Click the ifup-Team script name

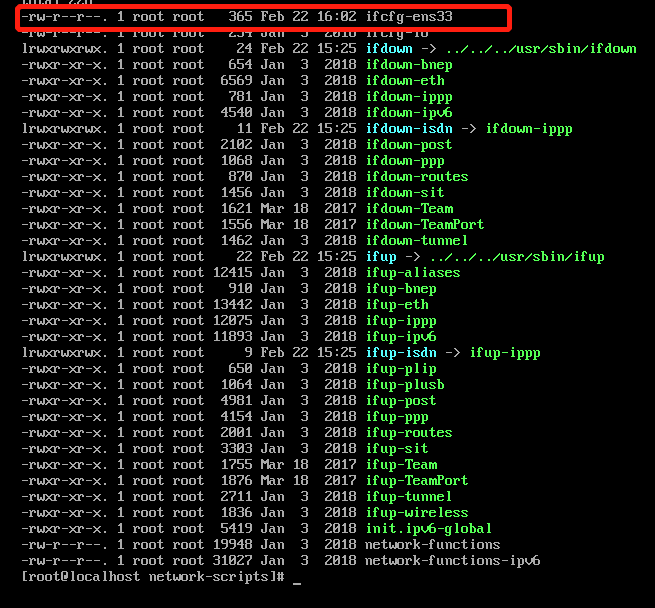click(401, 465)
